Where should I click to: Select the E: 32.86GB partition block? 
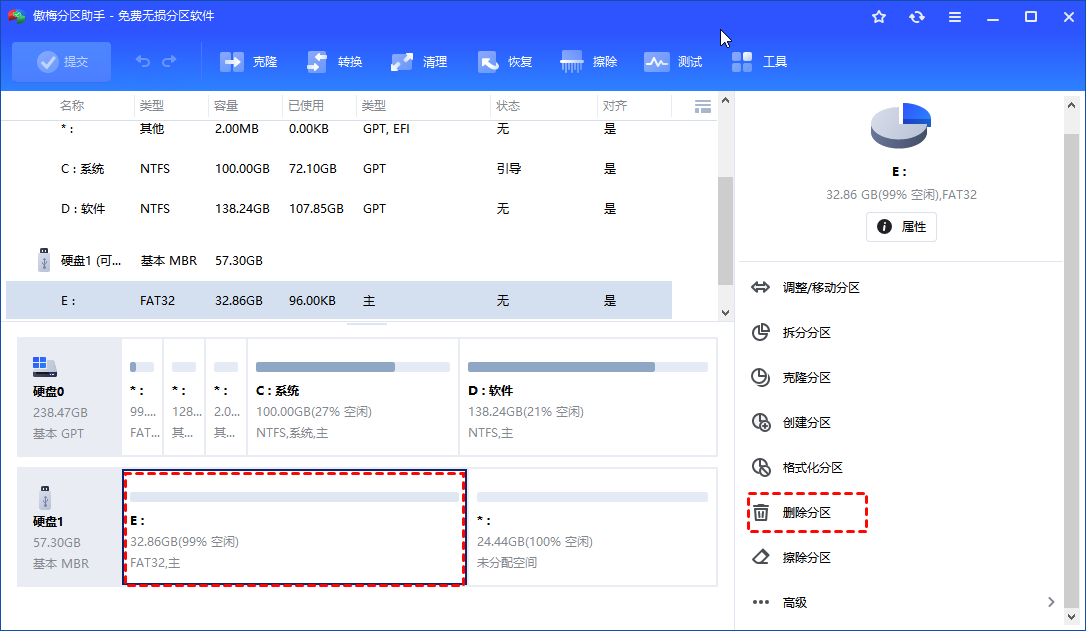click(x=294, y=528)
